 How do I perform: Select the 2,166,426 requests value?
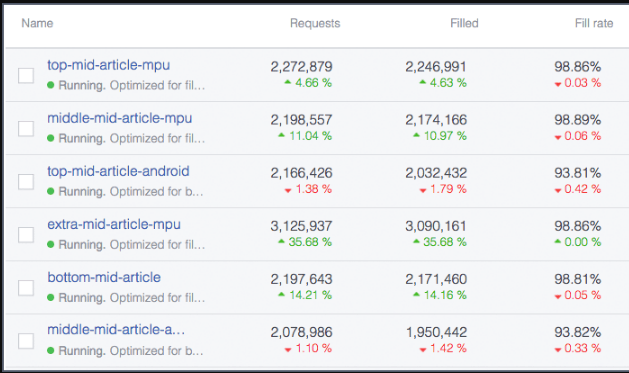point(301,173)
